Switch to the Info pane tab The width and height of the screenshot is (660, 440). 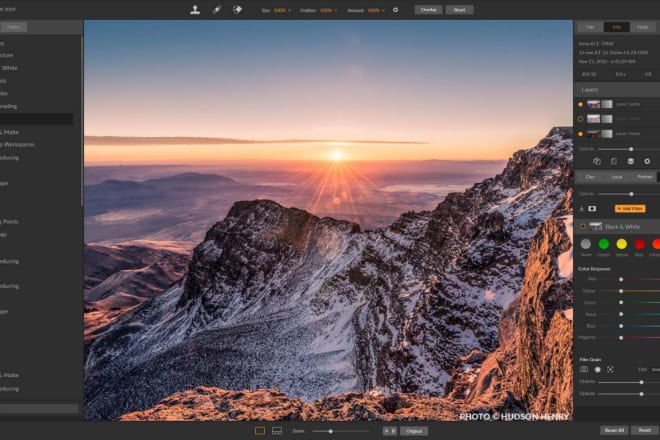[617, 27]
